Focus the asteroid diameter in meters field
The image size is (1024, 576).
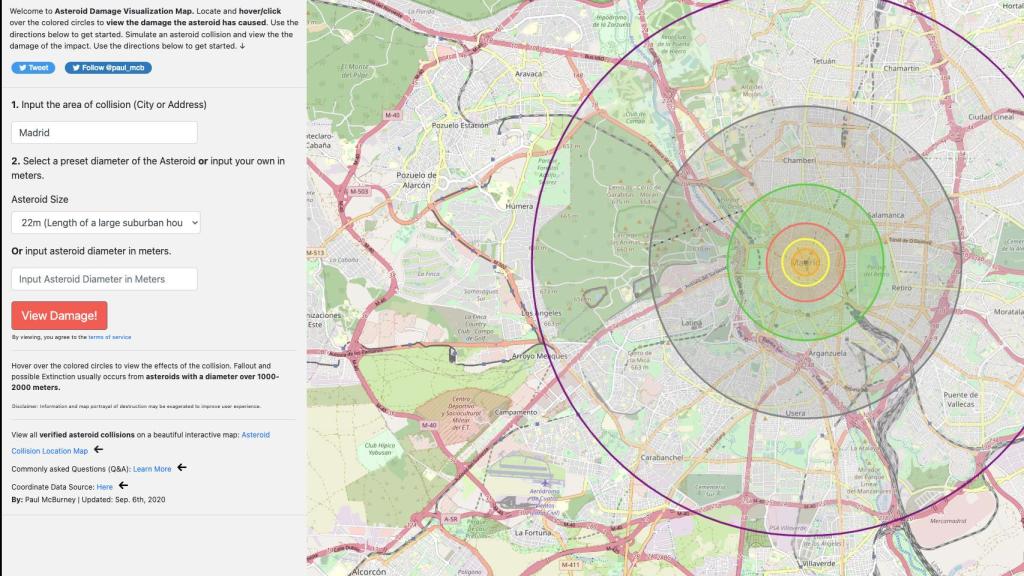104,279
